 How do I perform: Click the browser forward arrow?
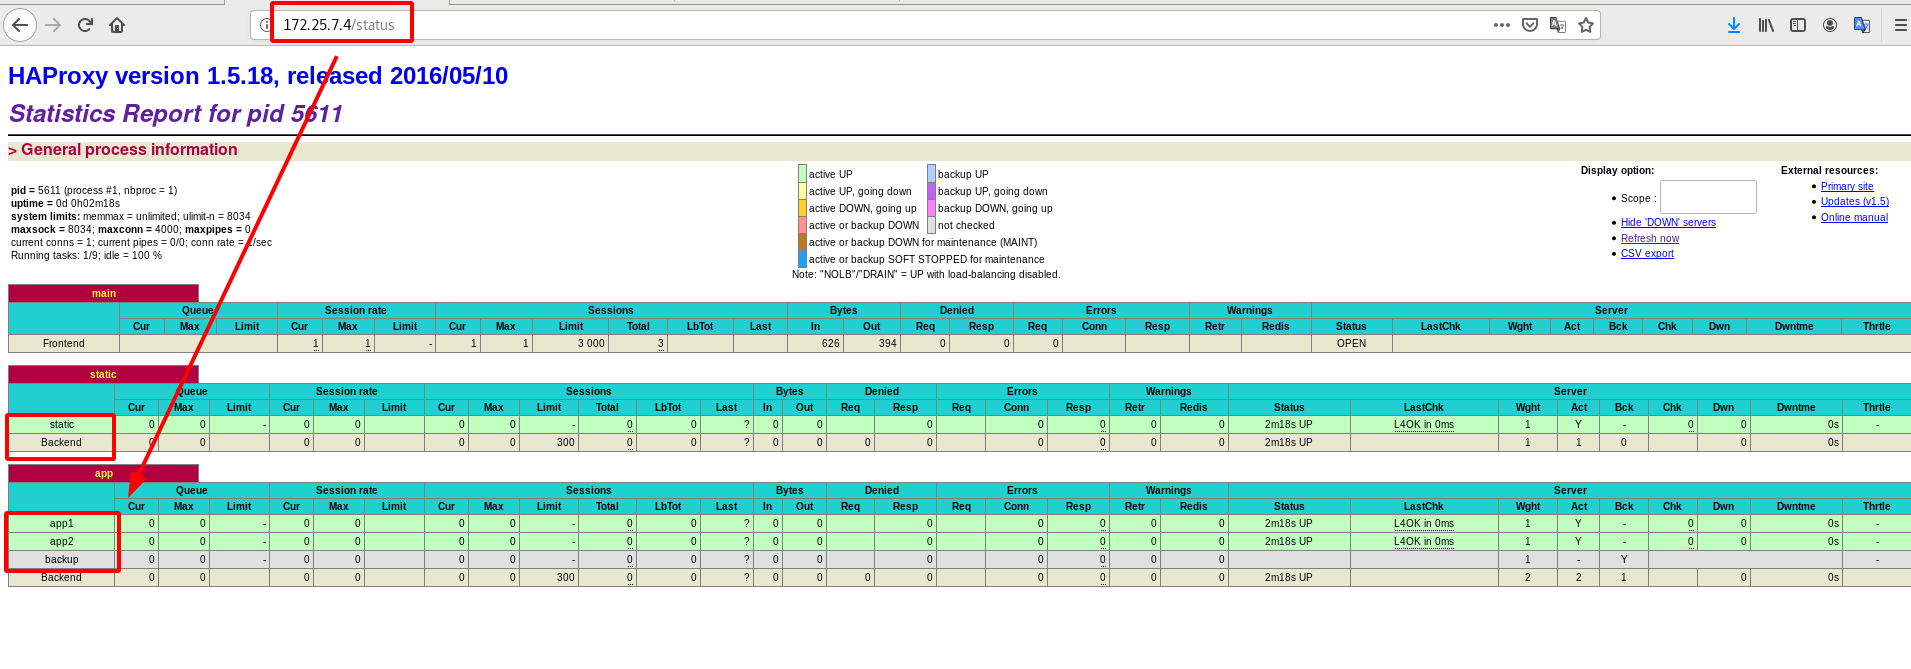coord(54,25)
